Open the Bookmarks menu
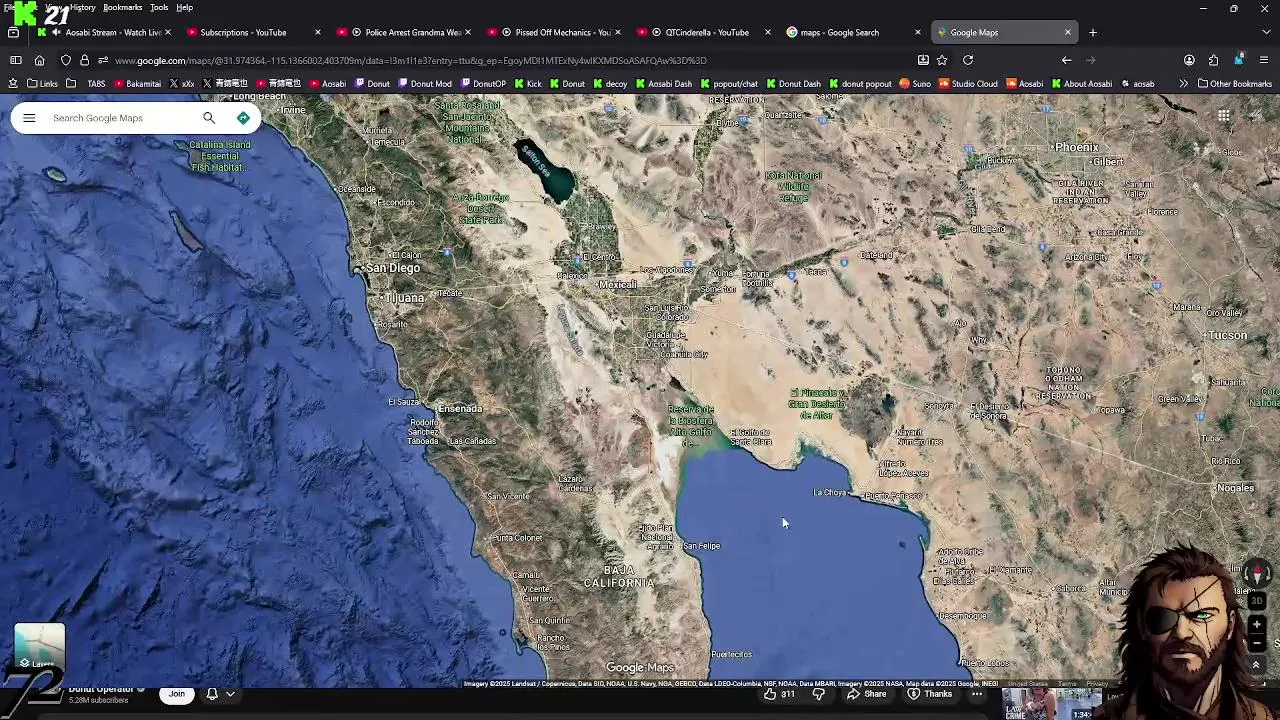 pyautogui.click(x=122, y=8)
